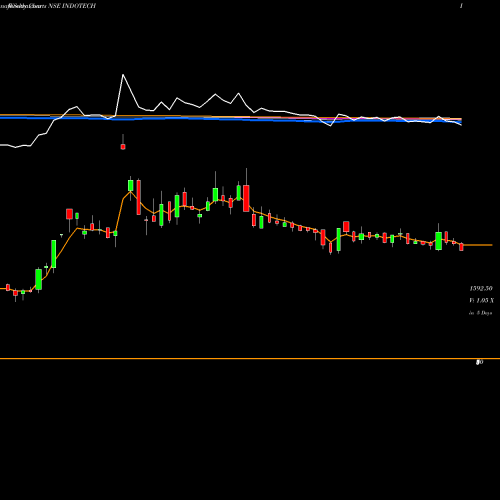Click the isolated red candle below the white spike
Image resolution: width=500 pixels, height=500 pixels.
(123, 146)
